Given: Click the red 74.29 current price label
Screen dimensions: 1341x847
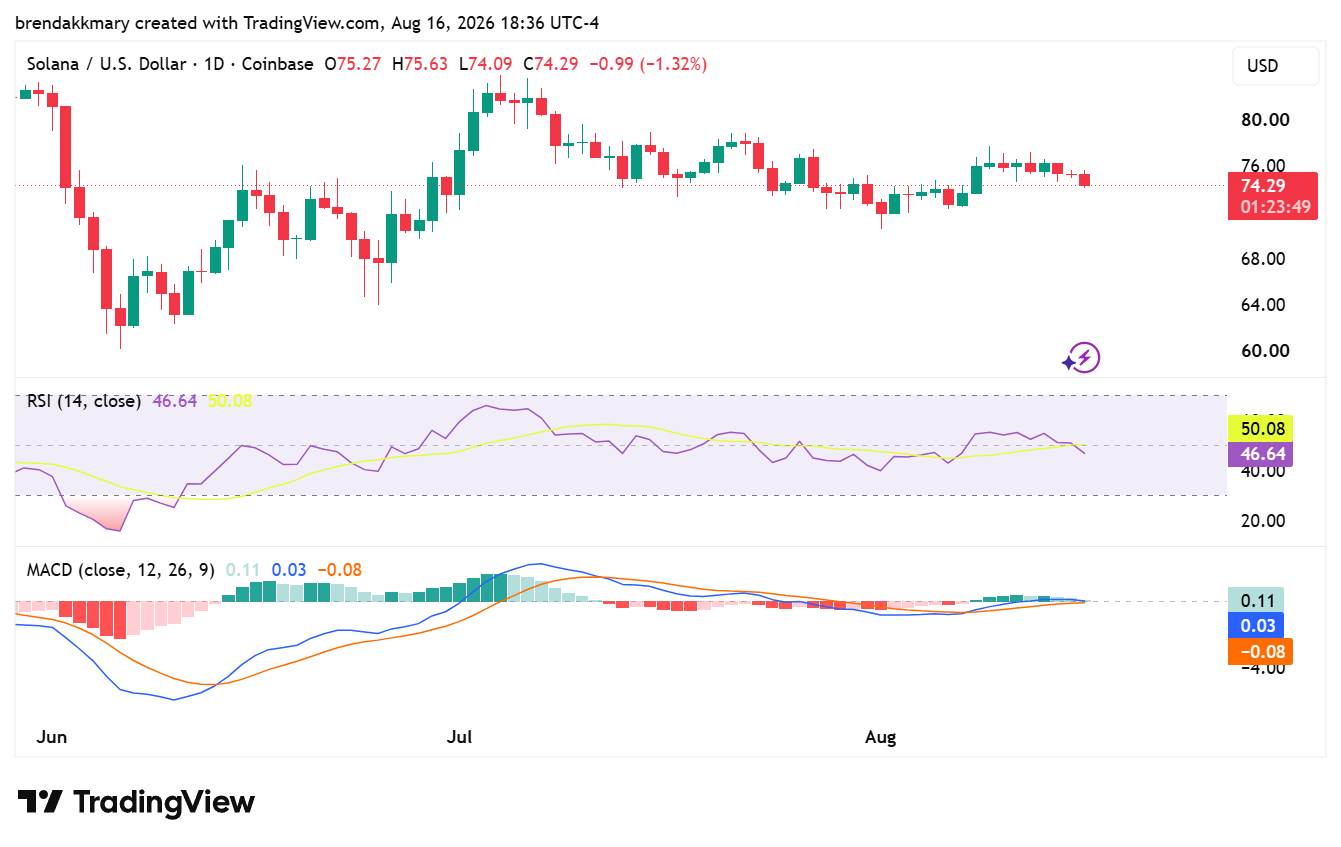Looking at the screenshot, I should pyautogui.click(x=1263, y=185).
